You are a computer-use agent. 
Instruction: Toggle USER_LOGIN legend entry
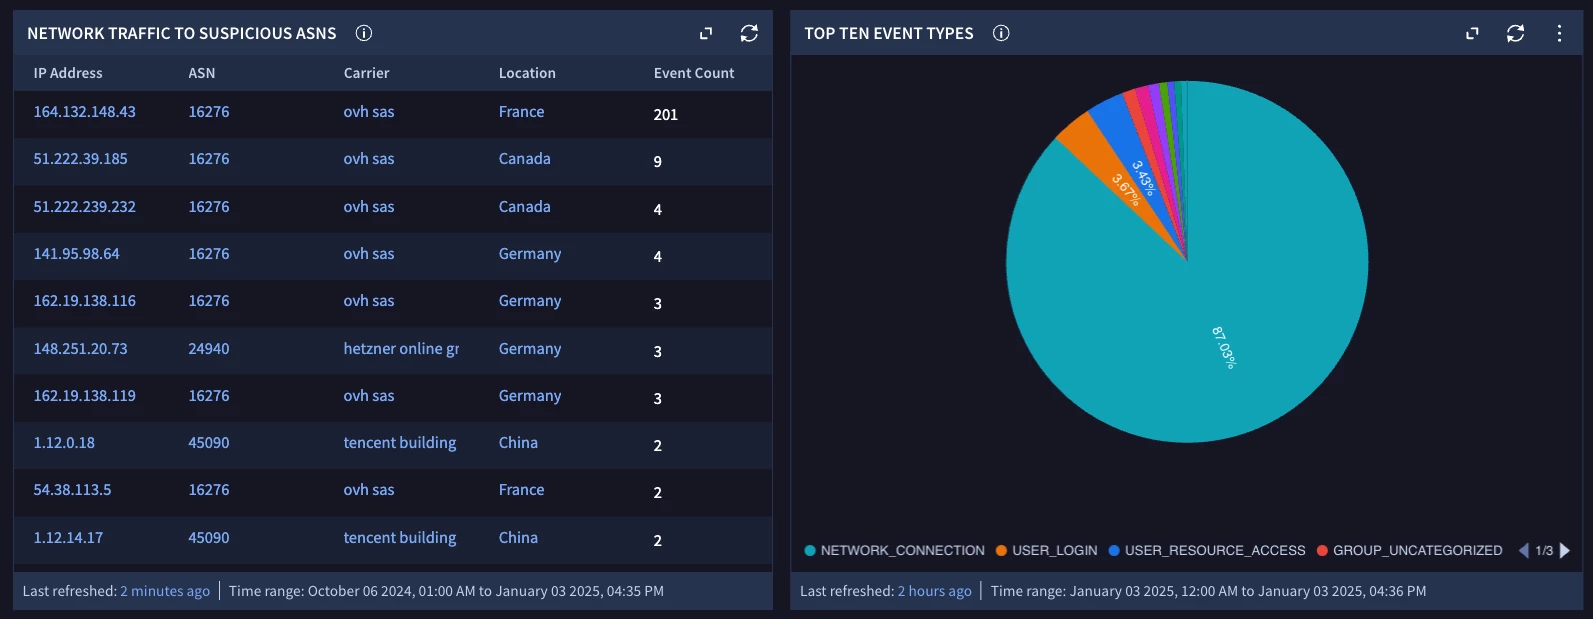[1047, 550]
